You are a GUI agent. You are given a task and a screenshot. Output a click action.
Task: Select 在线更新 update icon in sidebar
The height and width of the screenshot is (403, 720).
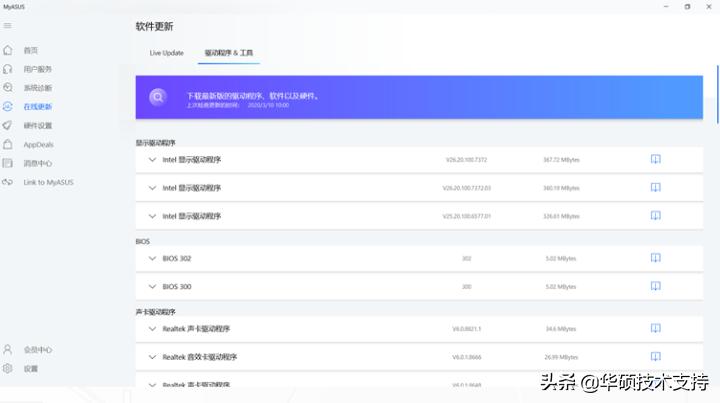click(x=8, y=106)
